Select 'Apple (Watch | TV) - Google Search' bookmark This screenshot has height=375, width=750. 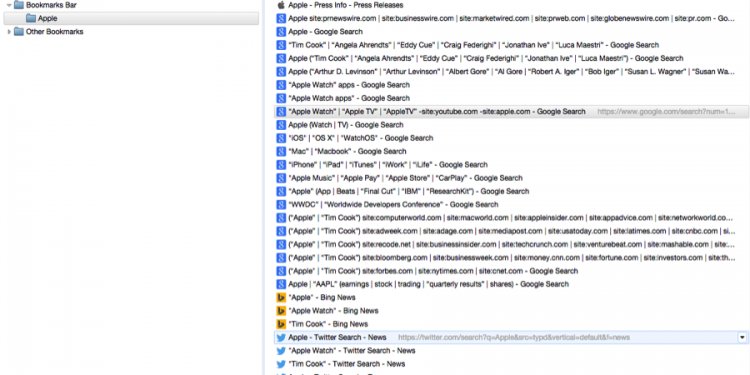tap(345, 125)
